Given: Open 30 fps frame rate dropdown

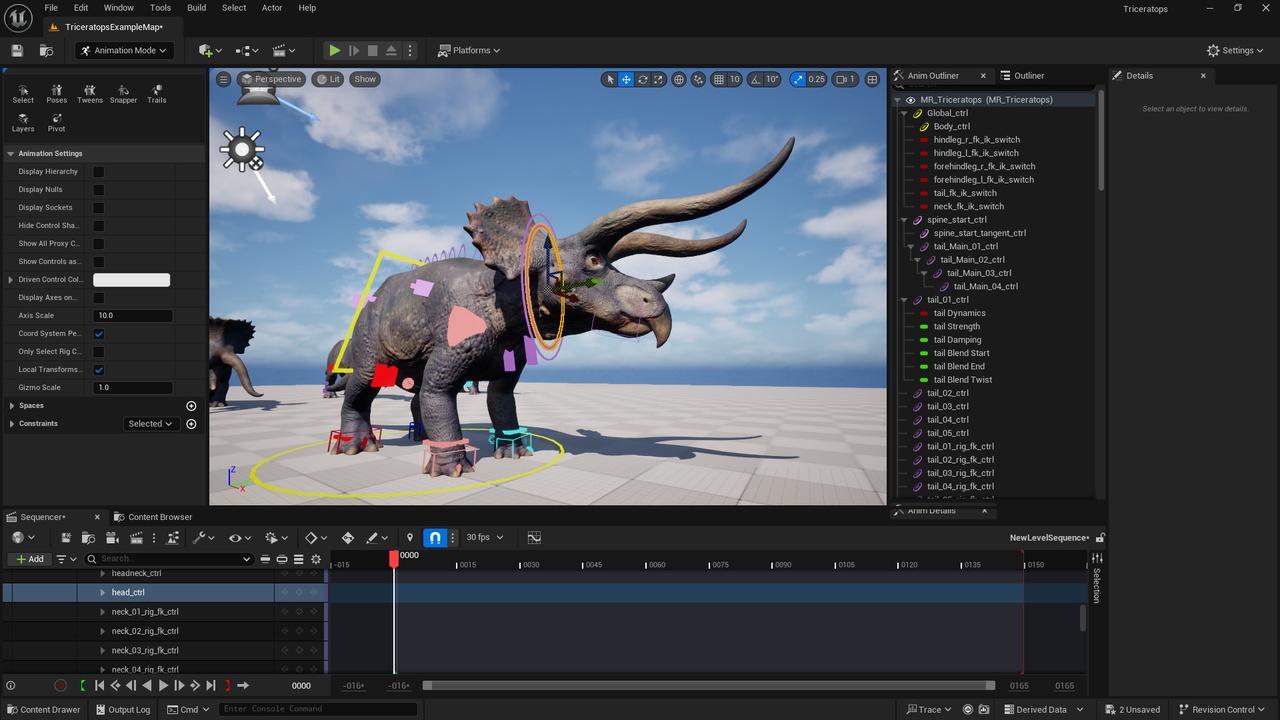Looking at the screenshot, I should [x=485, y=537].
